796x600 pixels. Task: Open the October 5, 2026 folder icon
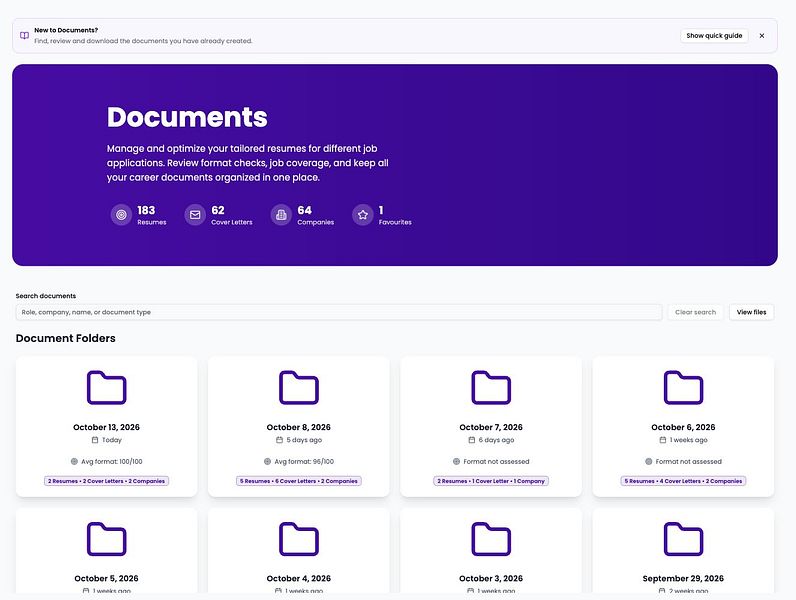[x=107, y=539]
